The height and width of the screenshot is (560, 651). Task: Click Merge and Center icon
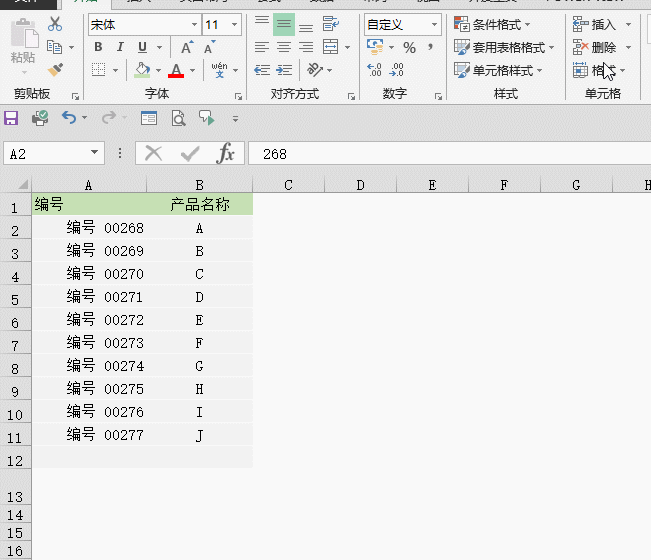coord(331,47)
